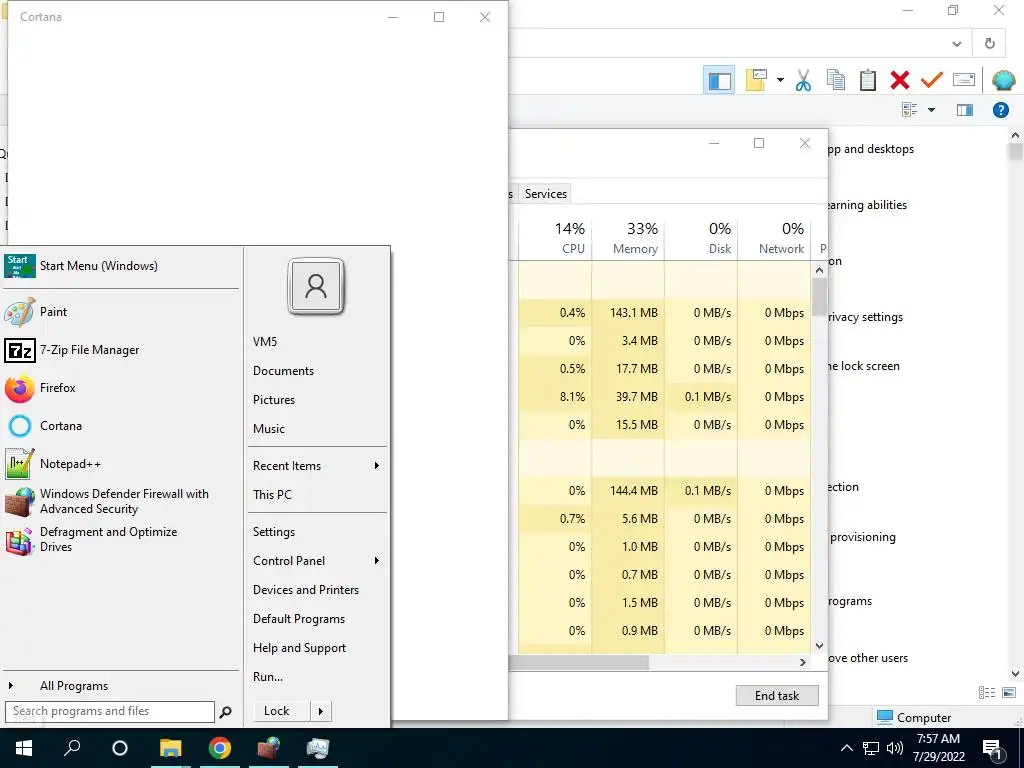Expand Recent Items submenu
Viewport: 1024px width, 768px height.
[x=376, y=466]
